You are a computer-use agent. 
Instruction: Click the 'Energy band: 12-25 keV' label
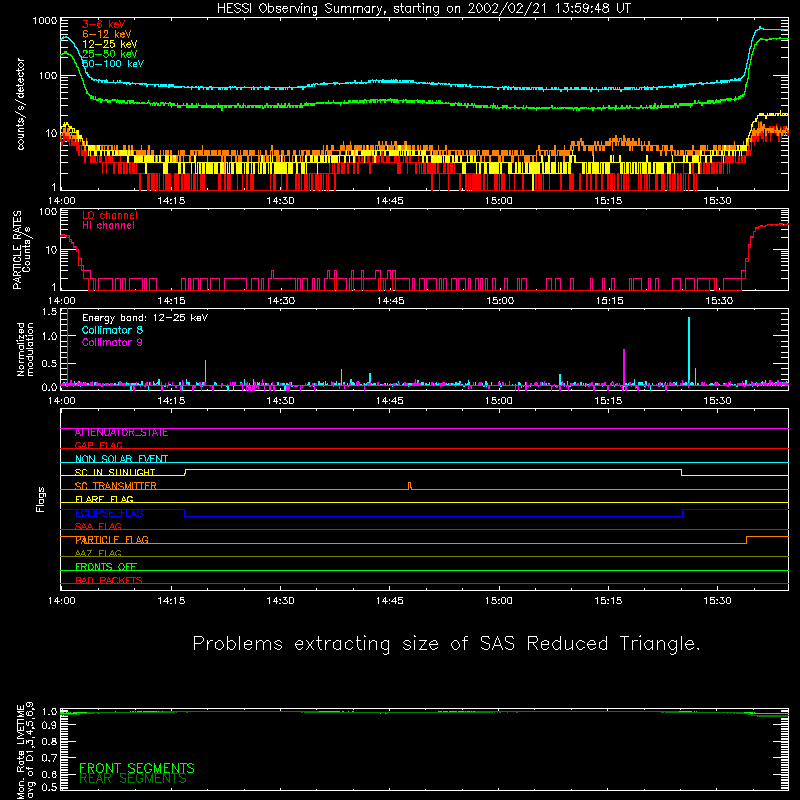145,318
